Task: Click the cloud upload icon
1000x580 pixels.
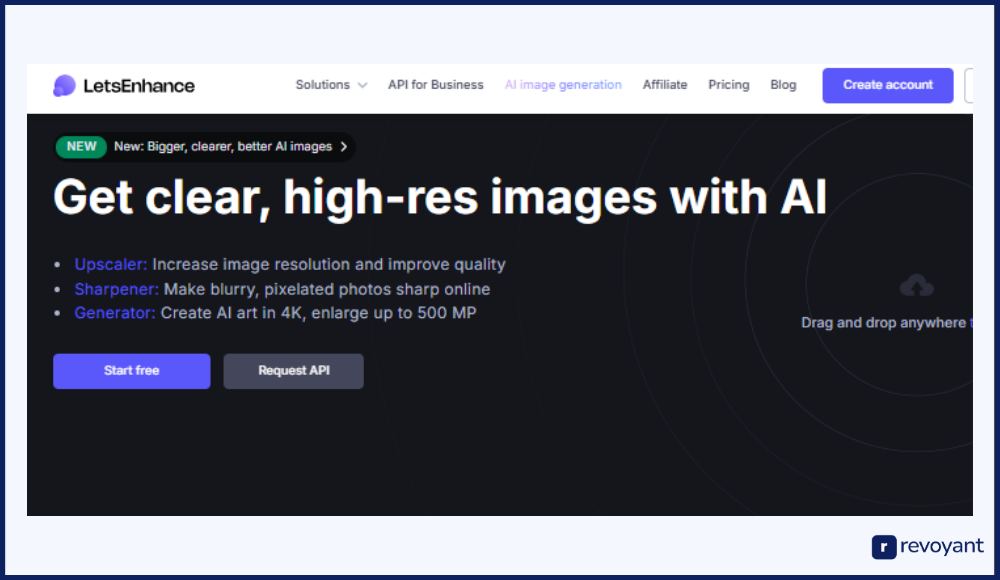Action: (x=916, y=286)
